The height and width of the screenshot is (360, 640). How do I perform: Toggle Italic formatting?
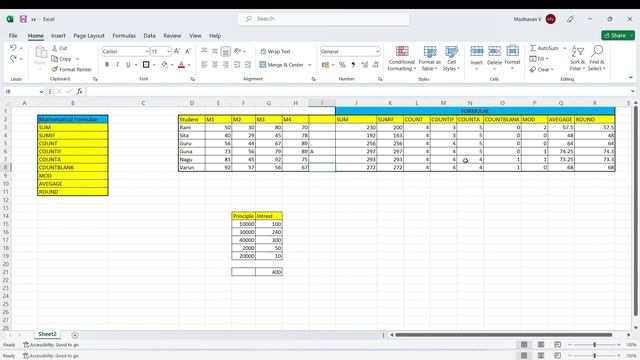[x=118, y=64]
